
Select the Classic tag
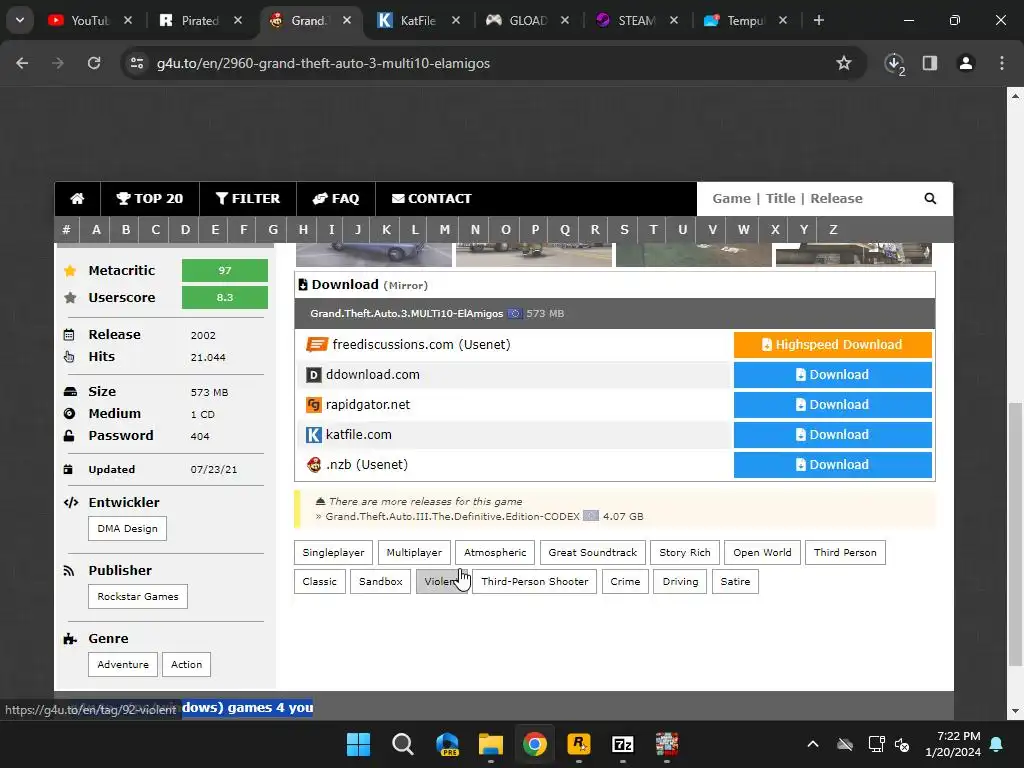319,581
